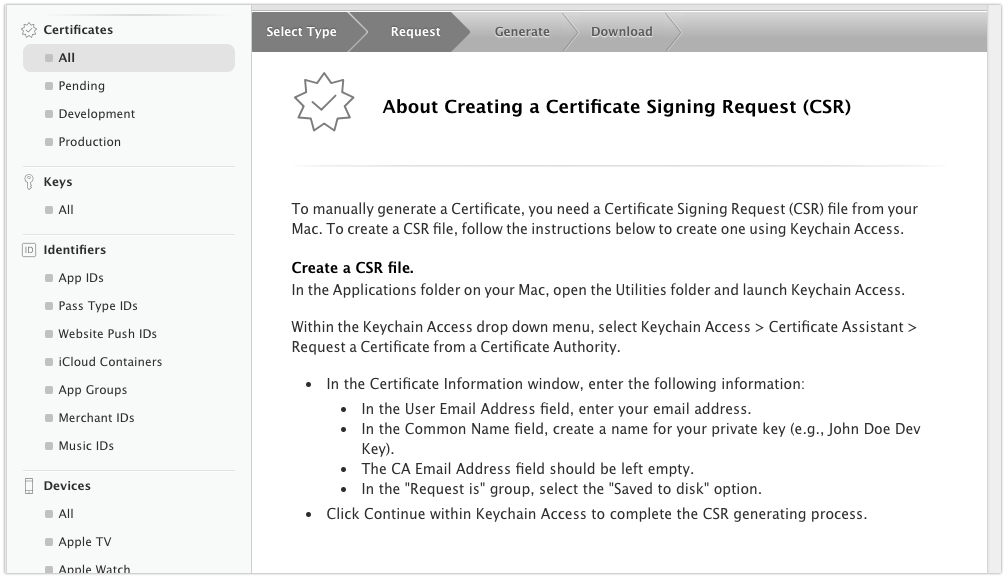Go to Download step
This screenshot has height=578, width=1006.
(x=621, y=31)
